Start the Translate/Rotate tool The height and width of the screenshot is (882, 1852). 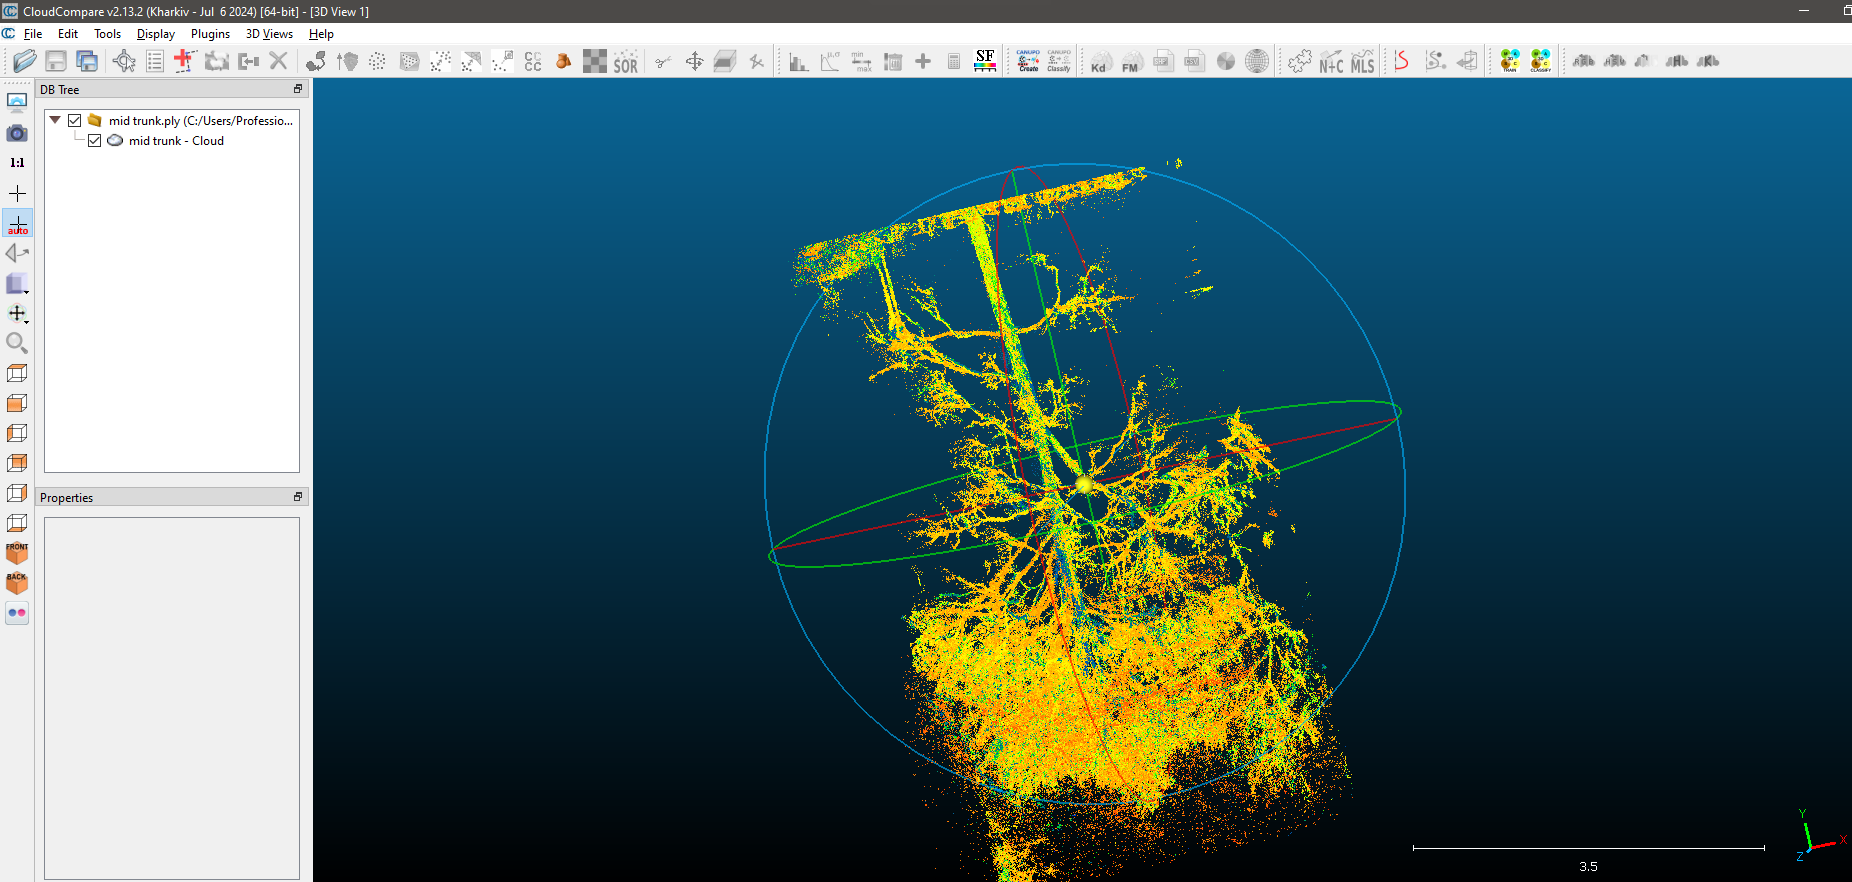(694, 61)
